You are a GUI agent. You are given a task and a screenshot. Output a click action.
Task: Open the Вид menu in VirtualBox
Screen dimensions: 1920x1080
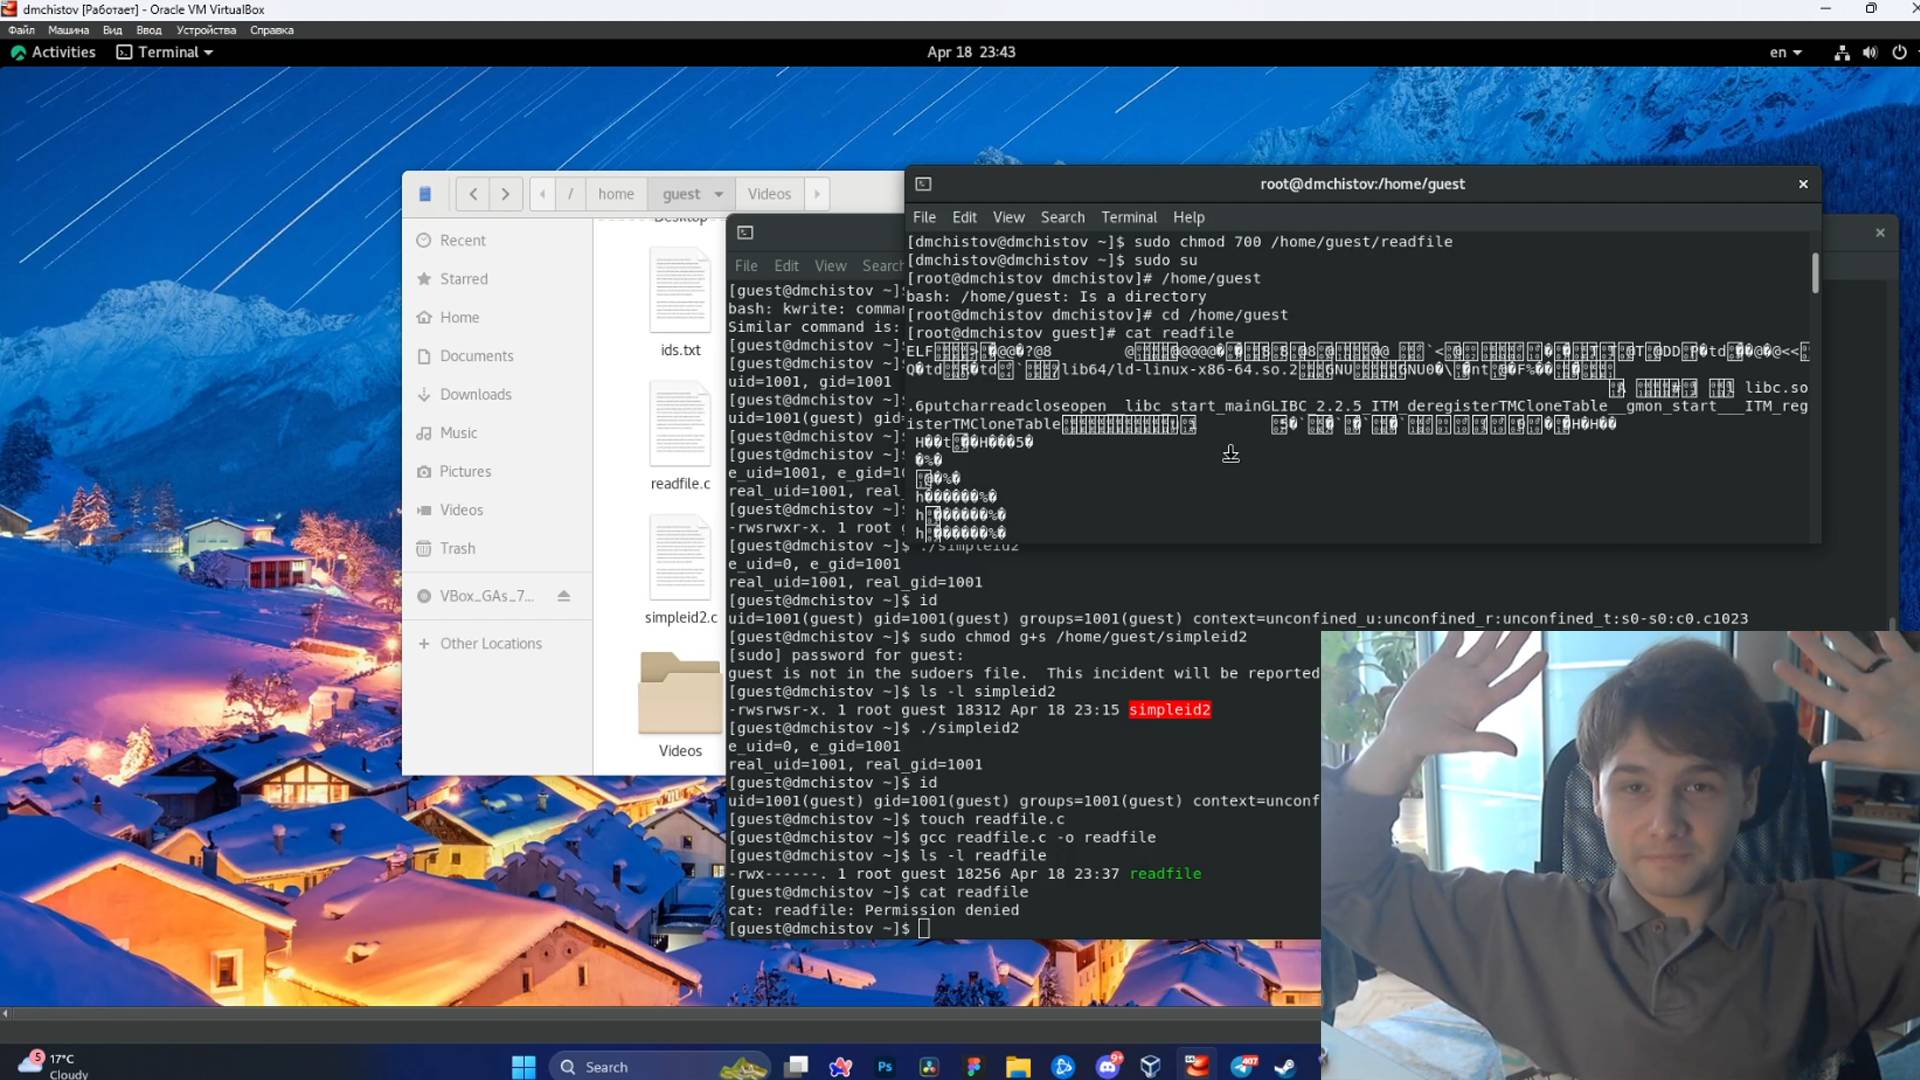112,30
